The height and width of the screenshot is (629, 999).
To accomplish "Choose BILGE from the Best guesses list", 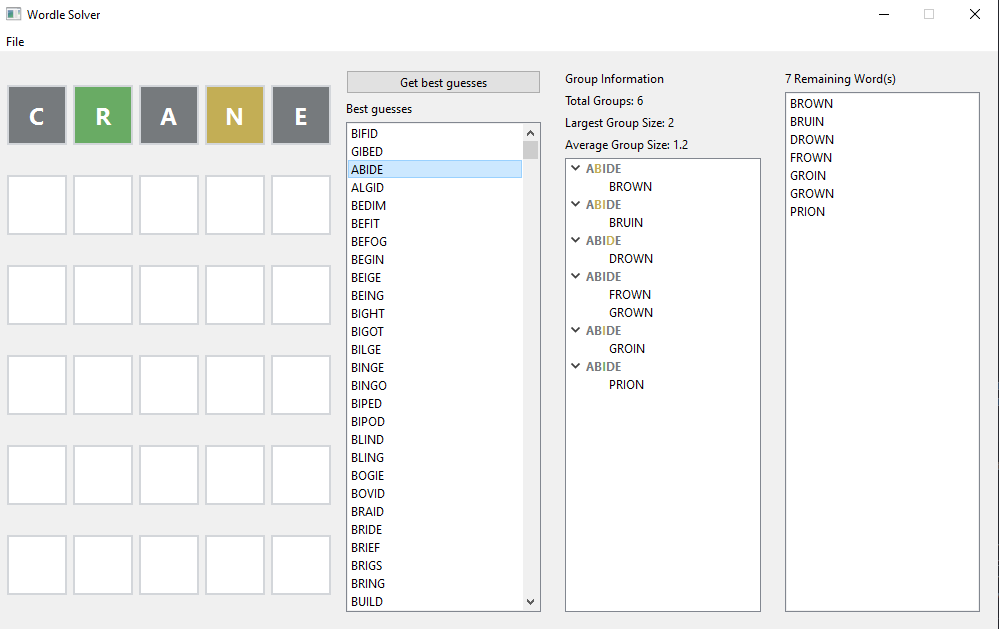I will pyautogui.click(x=435, y=350).
